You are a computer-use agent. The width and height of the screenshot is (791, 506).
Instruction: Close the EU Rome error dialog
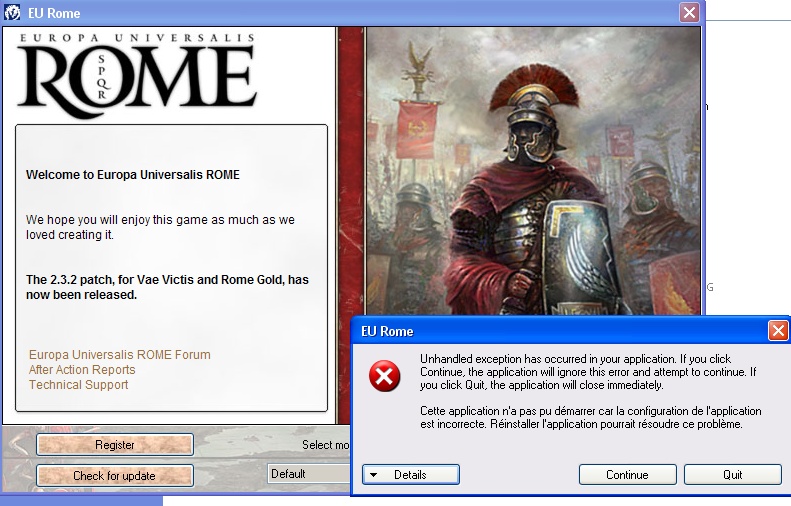click(778, 331)
